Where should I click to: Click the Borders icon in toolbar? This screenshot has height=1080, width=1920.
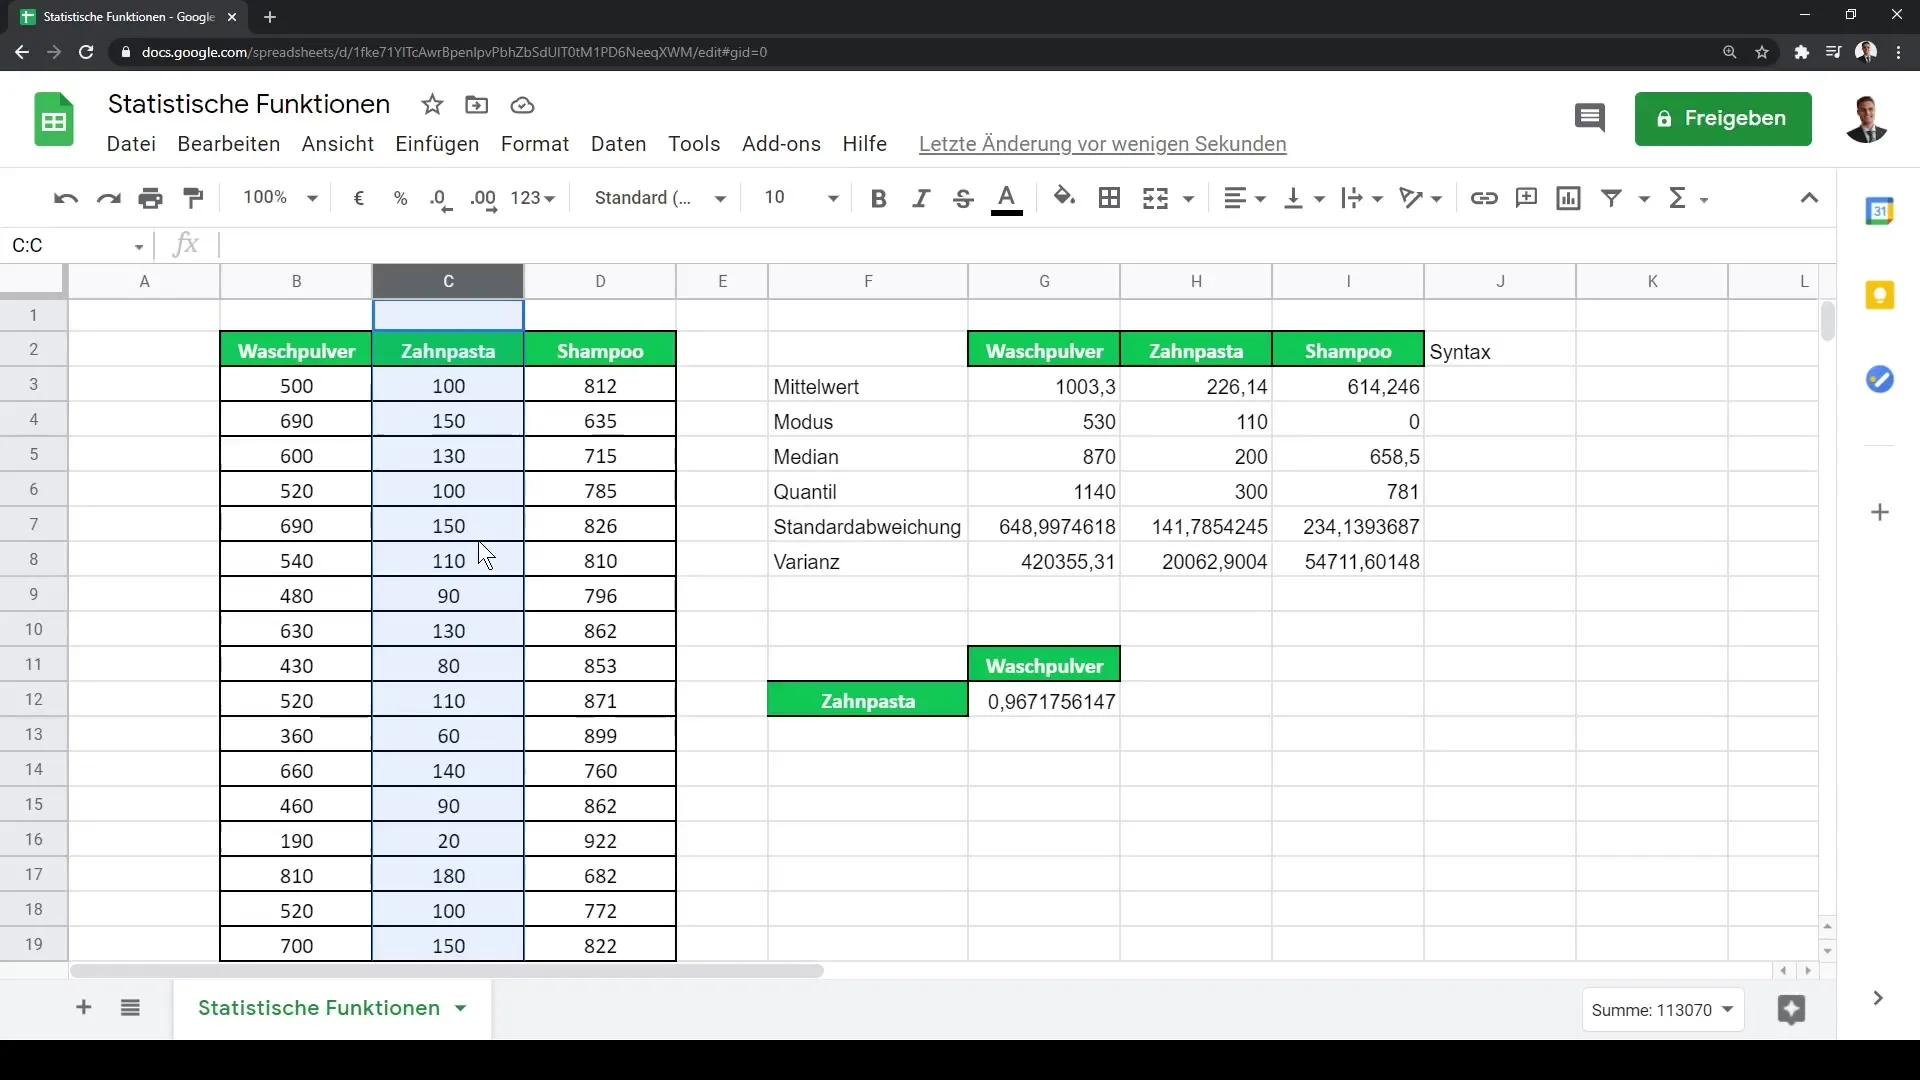pyautogui.click(x=1109, y=198)
